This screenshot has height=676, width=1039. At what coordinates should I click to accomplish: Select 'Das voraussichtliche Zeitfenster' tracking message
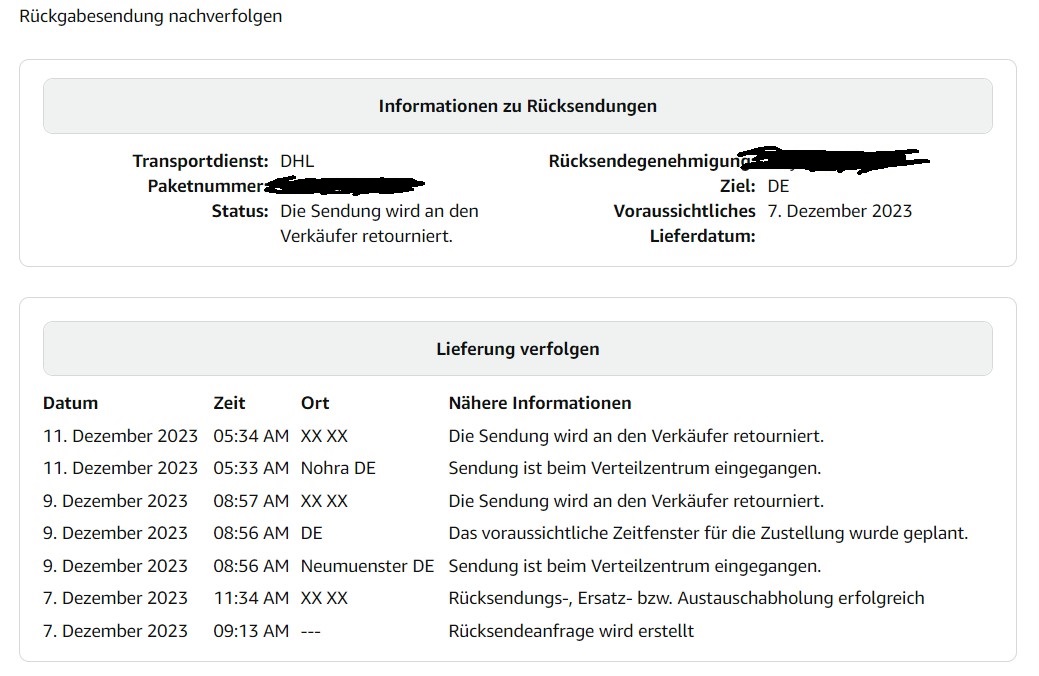[x=708, y=533]
